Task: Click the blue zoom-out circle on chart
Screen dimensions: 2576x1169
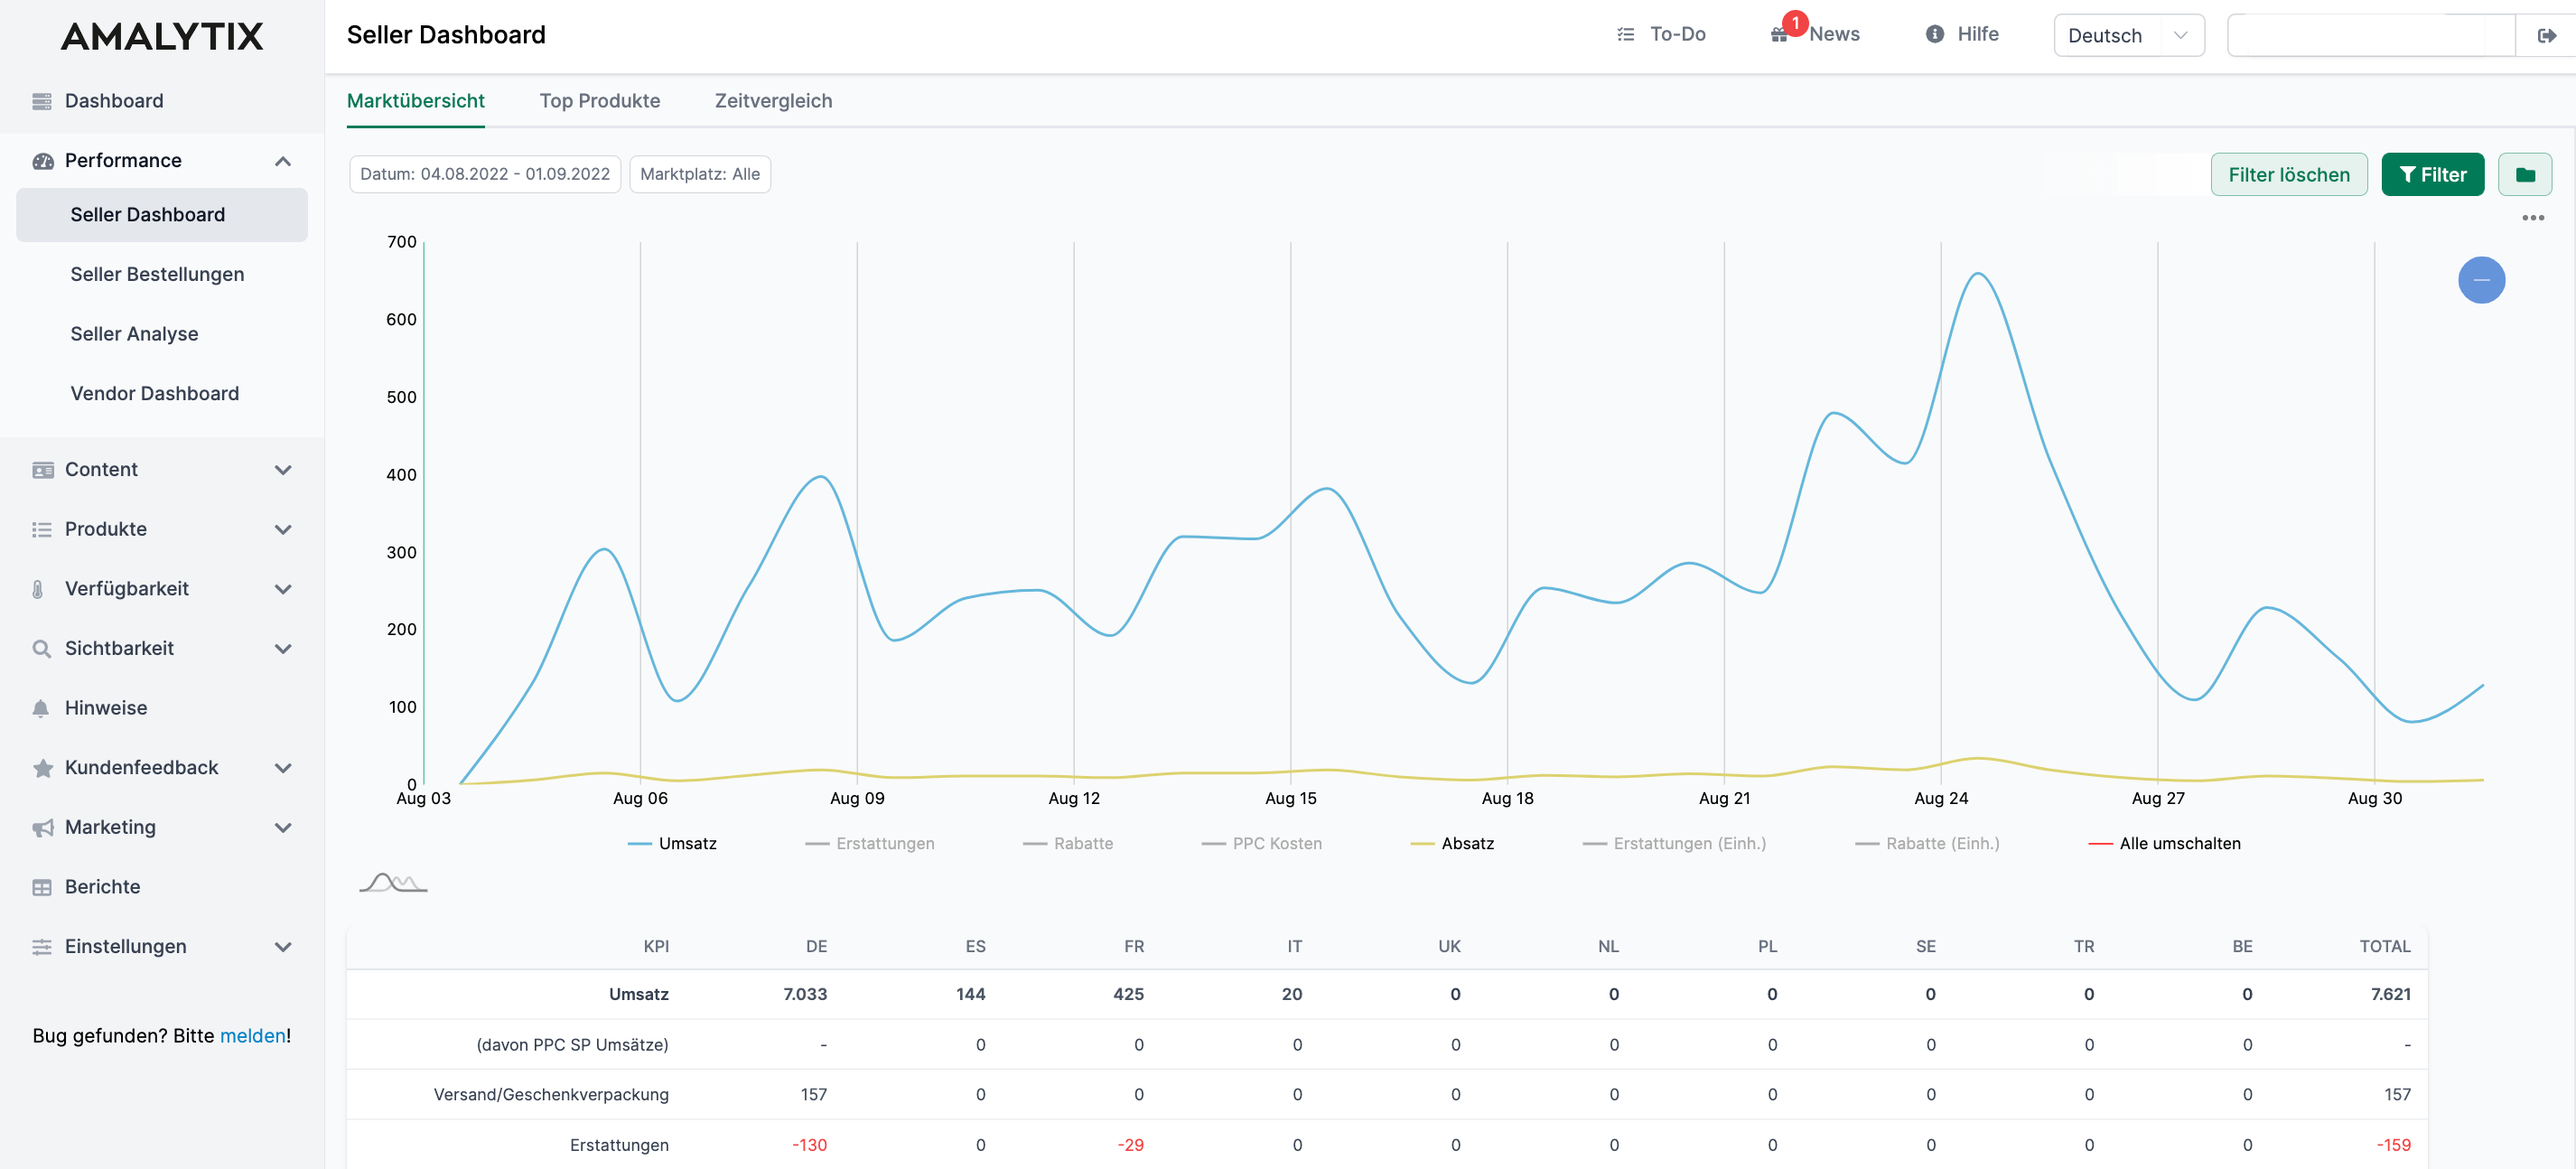Action: tap(2481, 280)
